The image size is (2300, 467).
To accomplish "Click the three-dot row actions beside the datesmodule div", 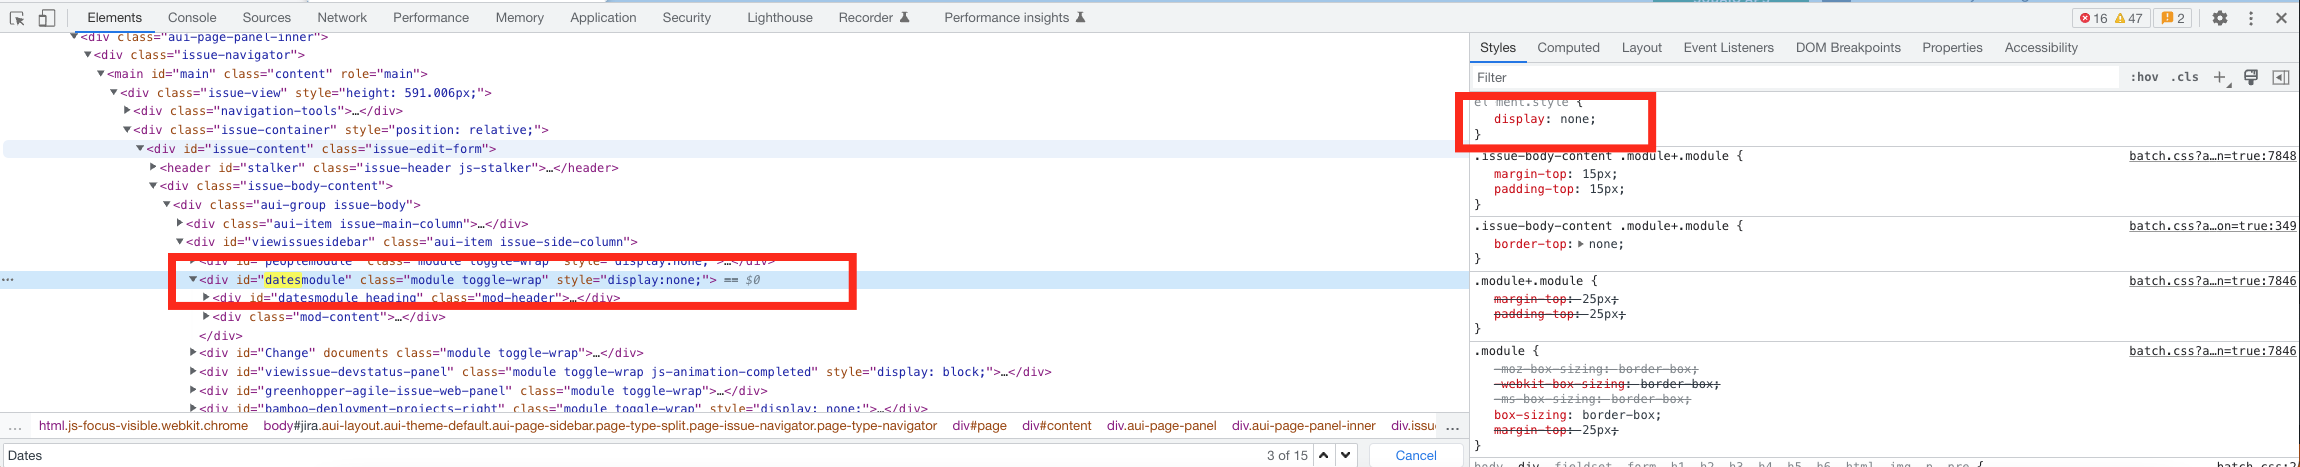I will 8,280.
